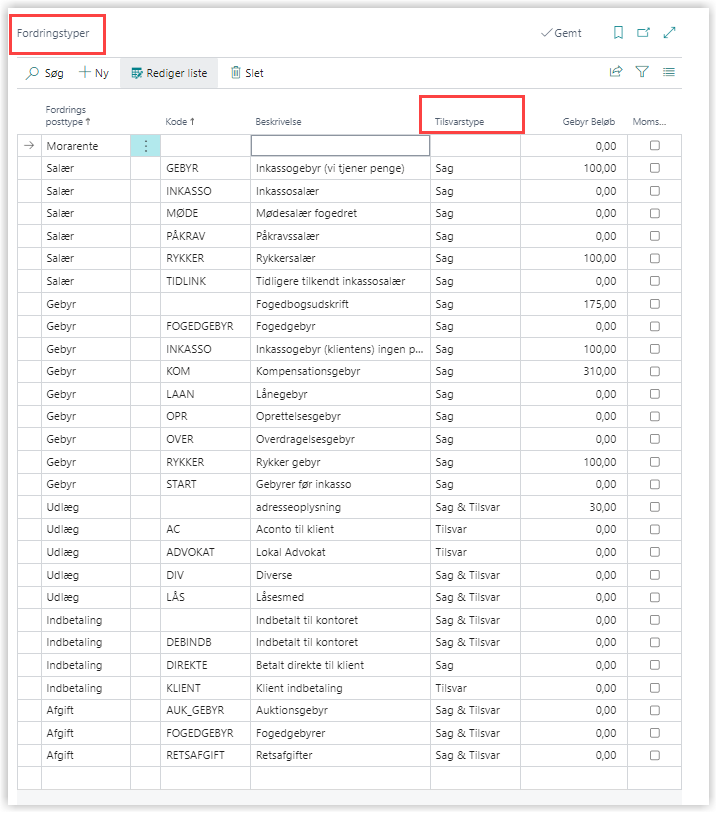
Task: Click Beskrivelse input field in first row
Action: 340,146
